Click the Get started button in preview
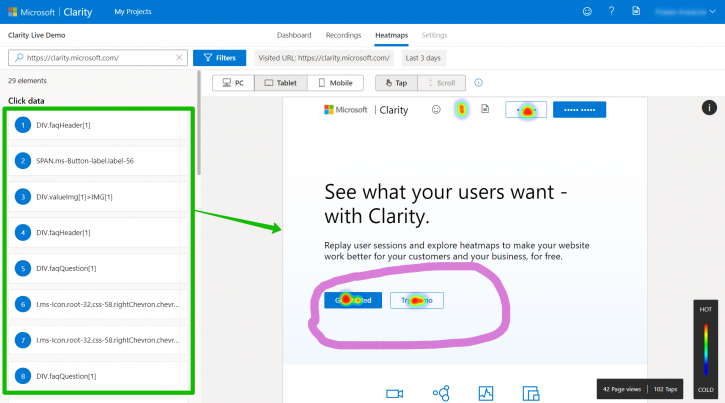Screen dimensions: 725x403 tap(353, 300)
